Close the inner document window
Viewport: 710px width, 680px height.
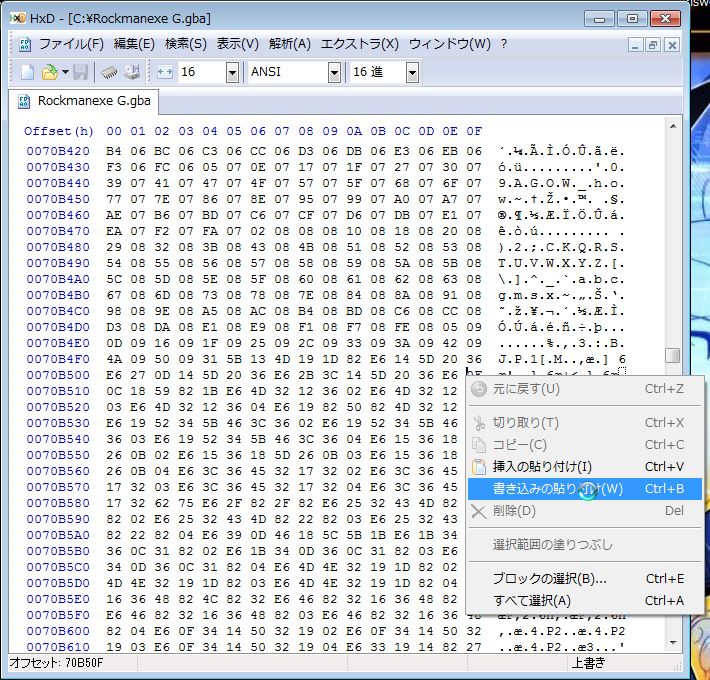(672, 45)
